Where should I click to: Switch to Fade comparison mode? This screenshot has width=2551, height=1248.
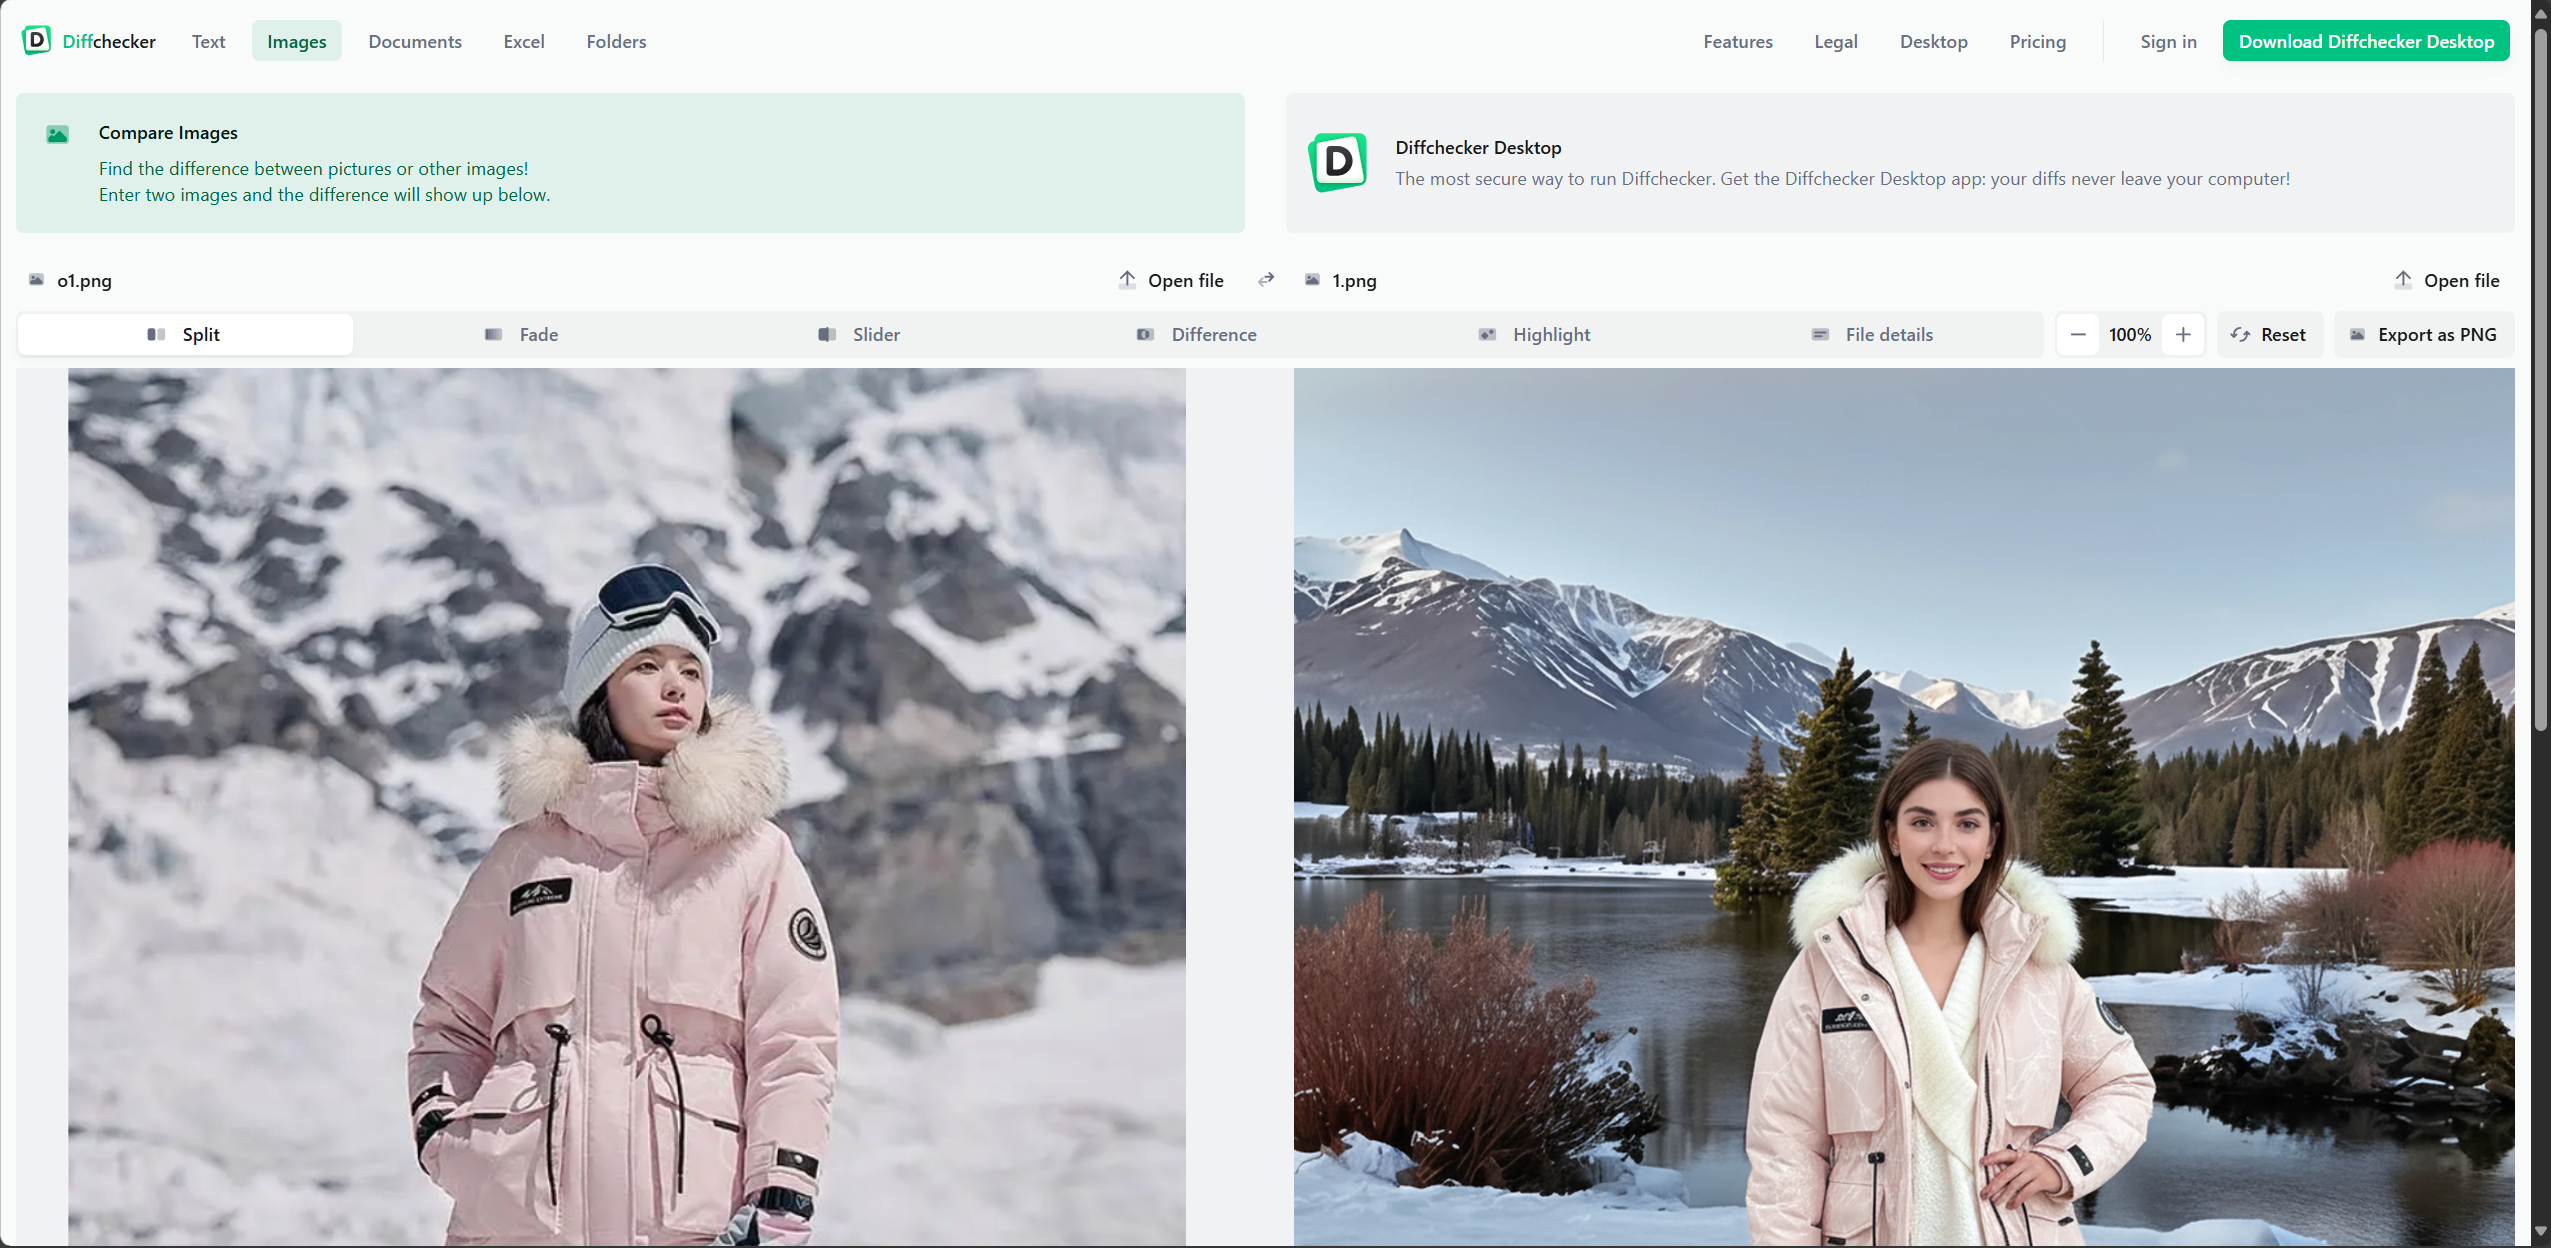522,334
